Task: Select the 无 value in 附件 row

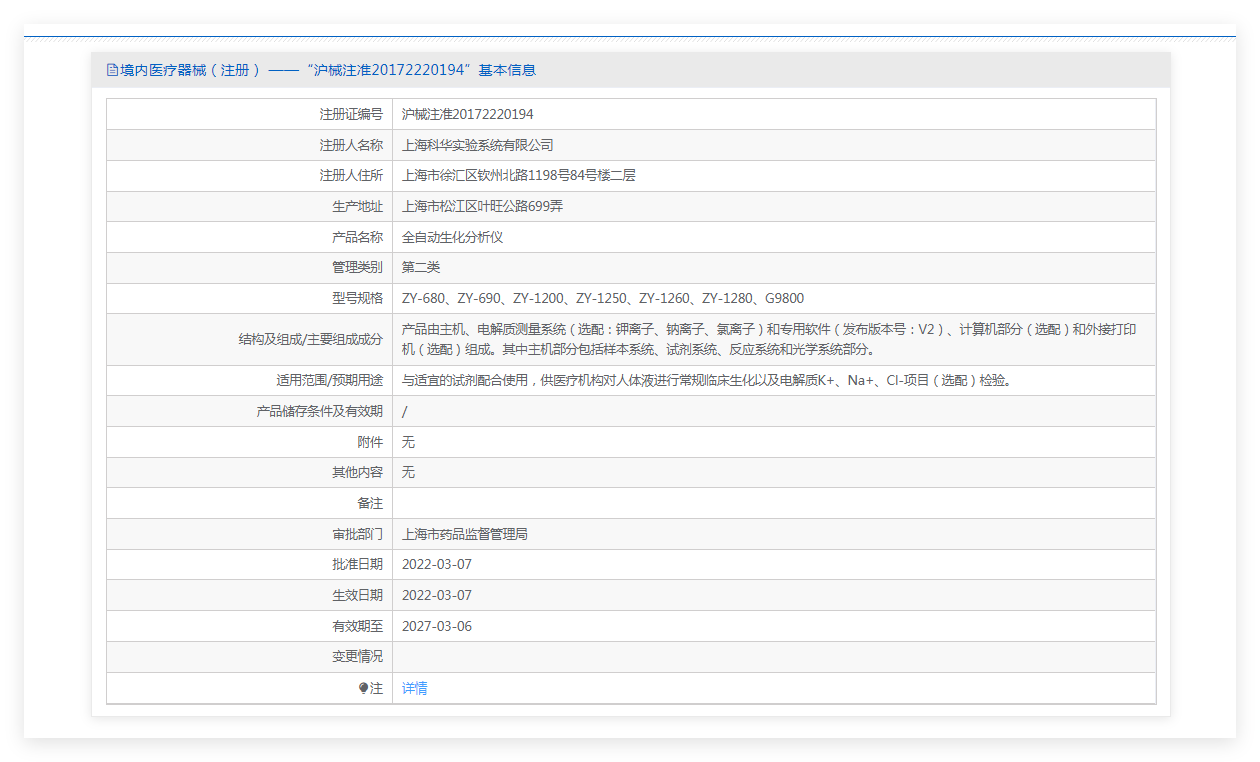Action: (408, 442)
